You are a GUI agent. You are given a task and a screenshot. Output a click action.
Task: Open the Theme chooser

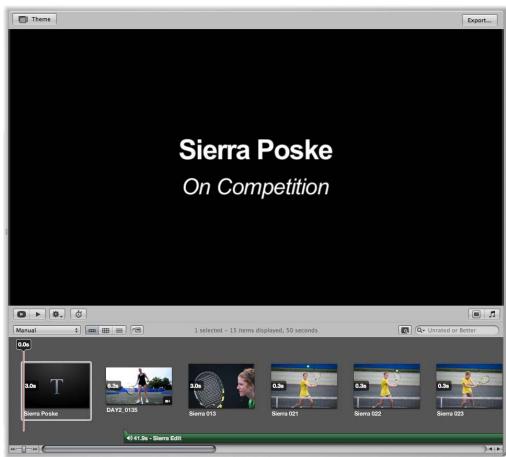point(35,19)
